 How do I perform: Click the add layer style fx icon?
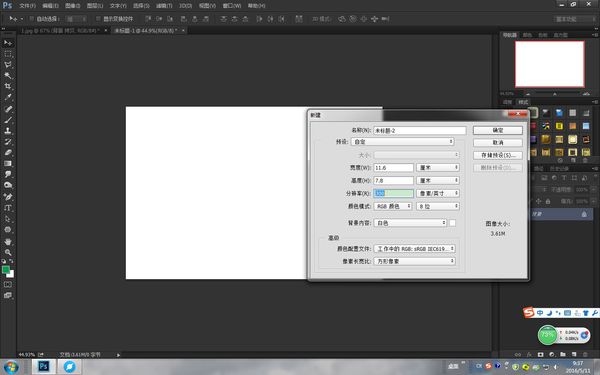(529, 355)
